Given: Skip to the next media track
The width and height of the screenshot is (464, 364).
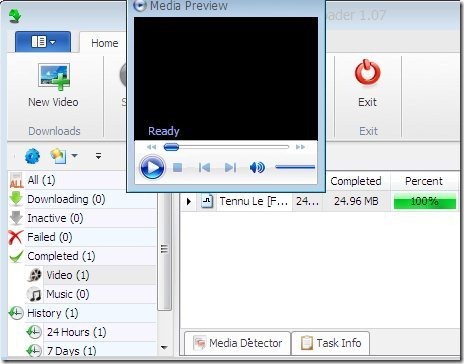Looking at the screenshot, I should (230, 168).
